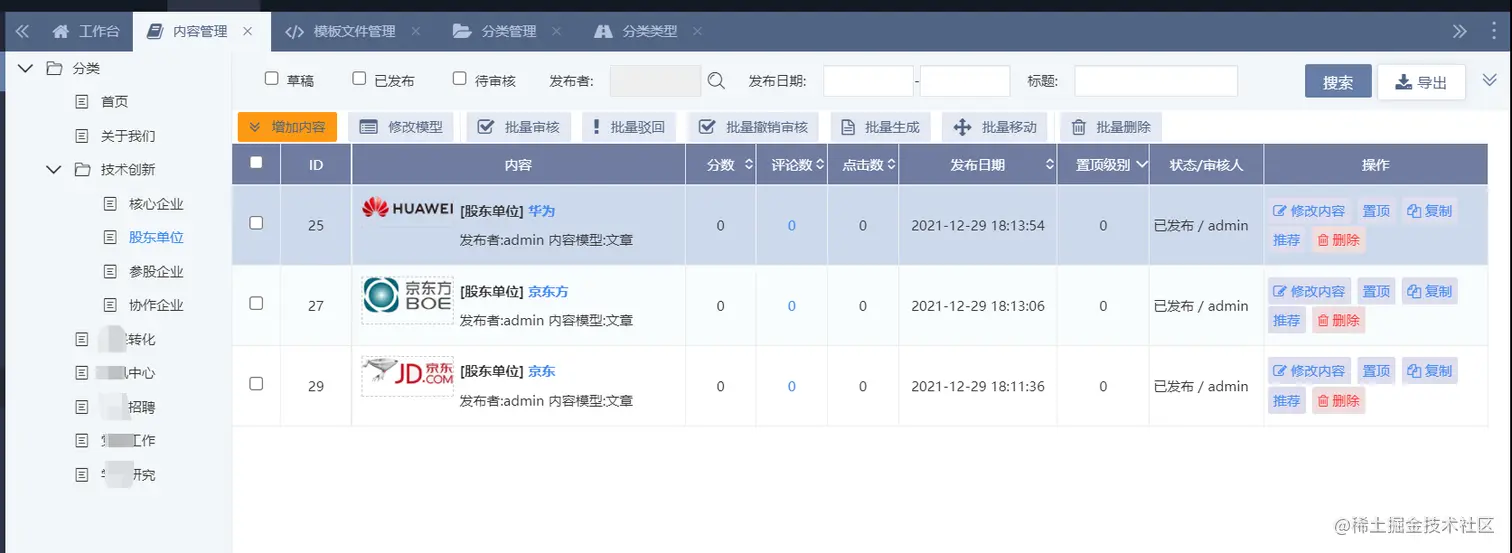Select 核心企业 in the category tree
The height and width of the screenshot is (553, 1512).
point(156,204)
